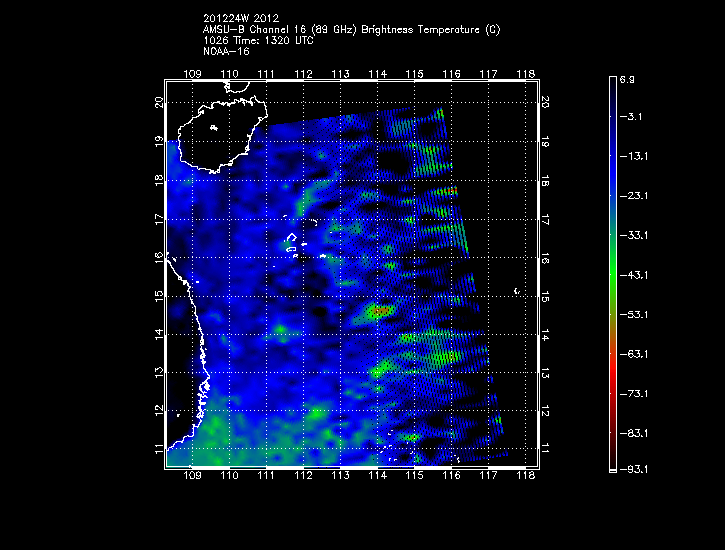Click the small white island outlines at map center
725x550 pixels.
tap(294, 243)
